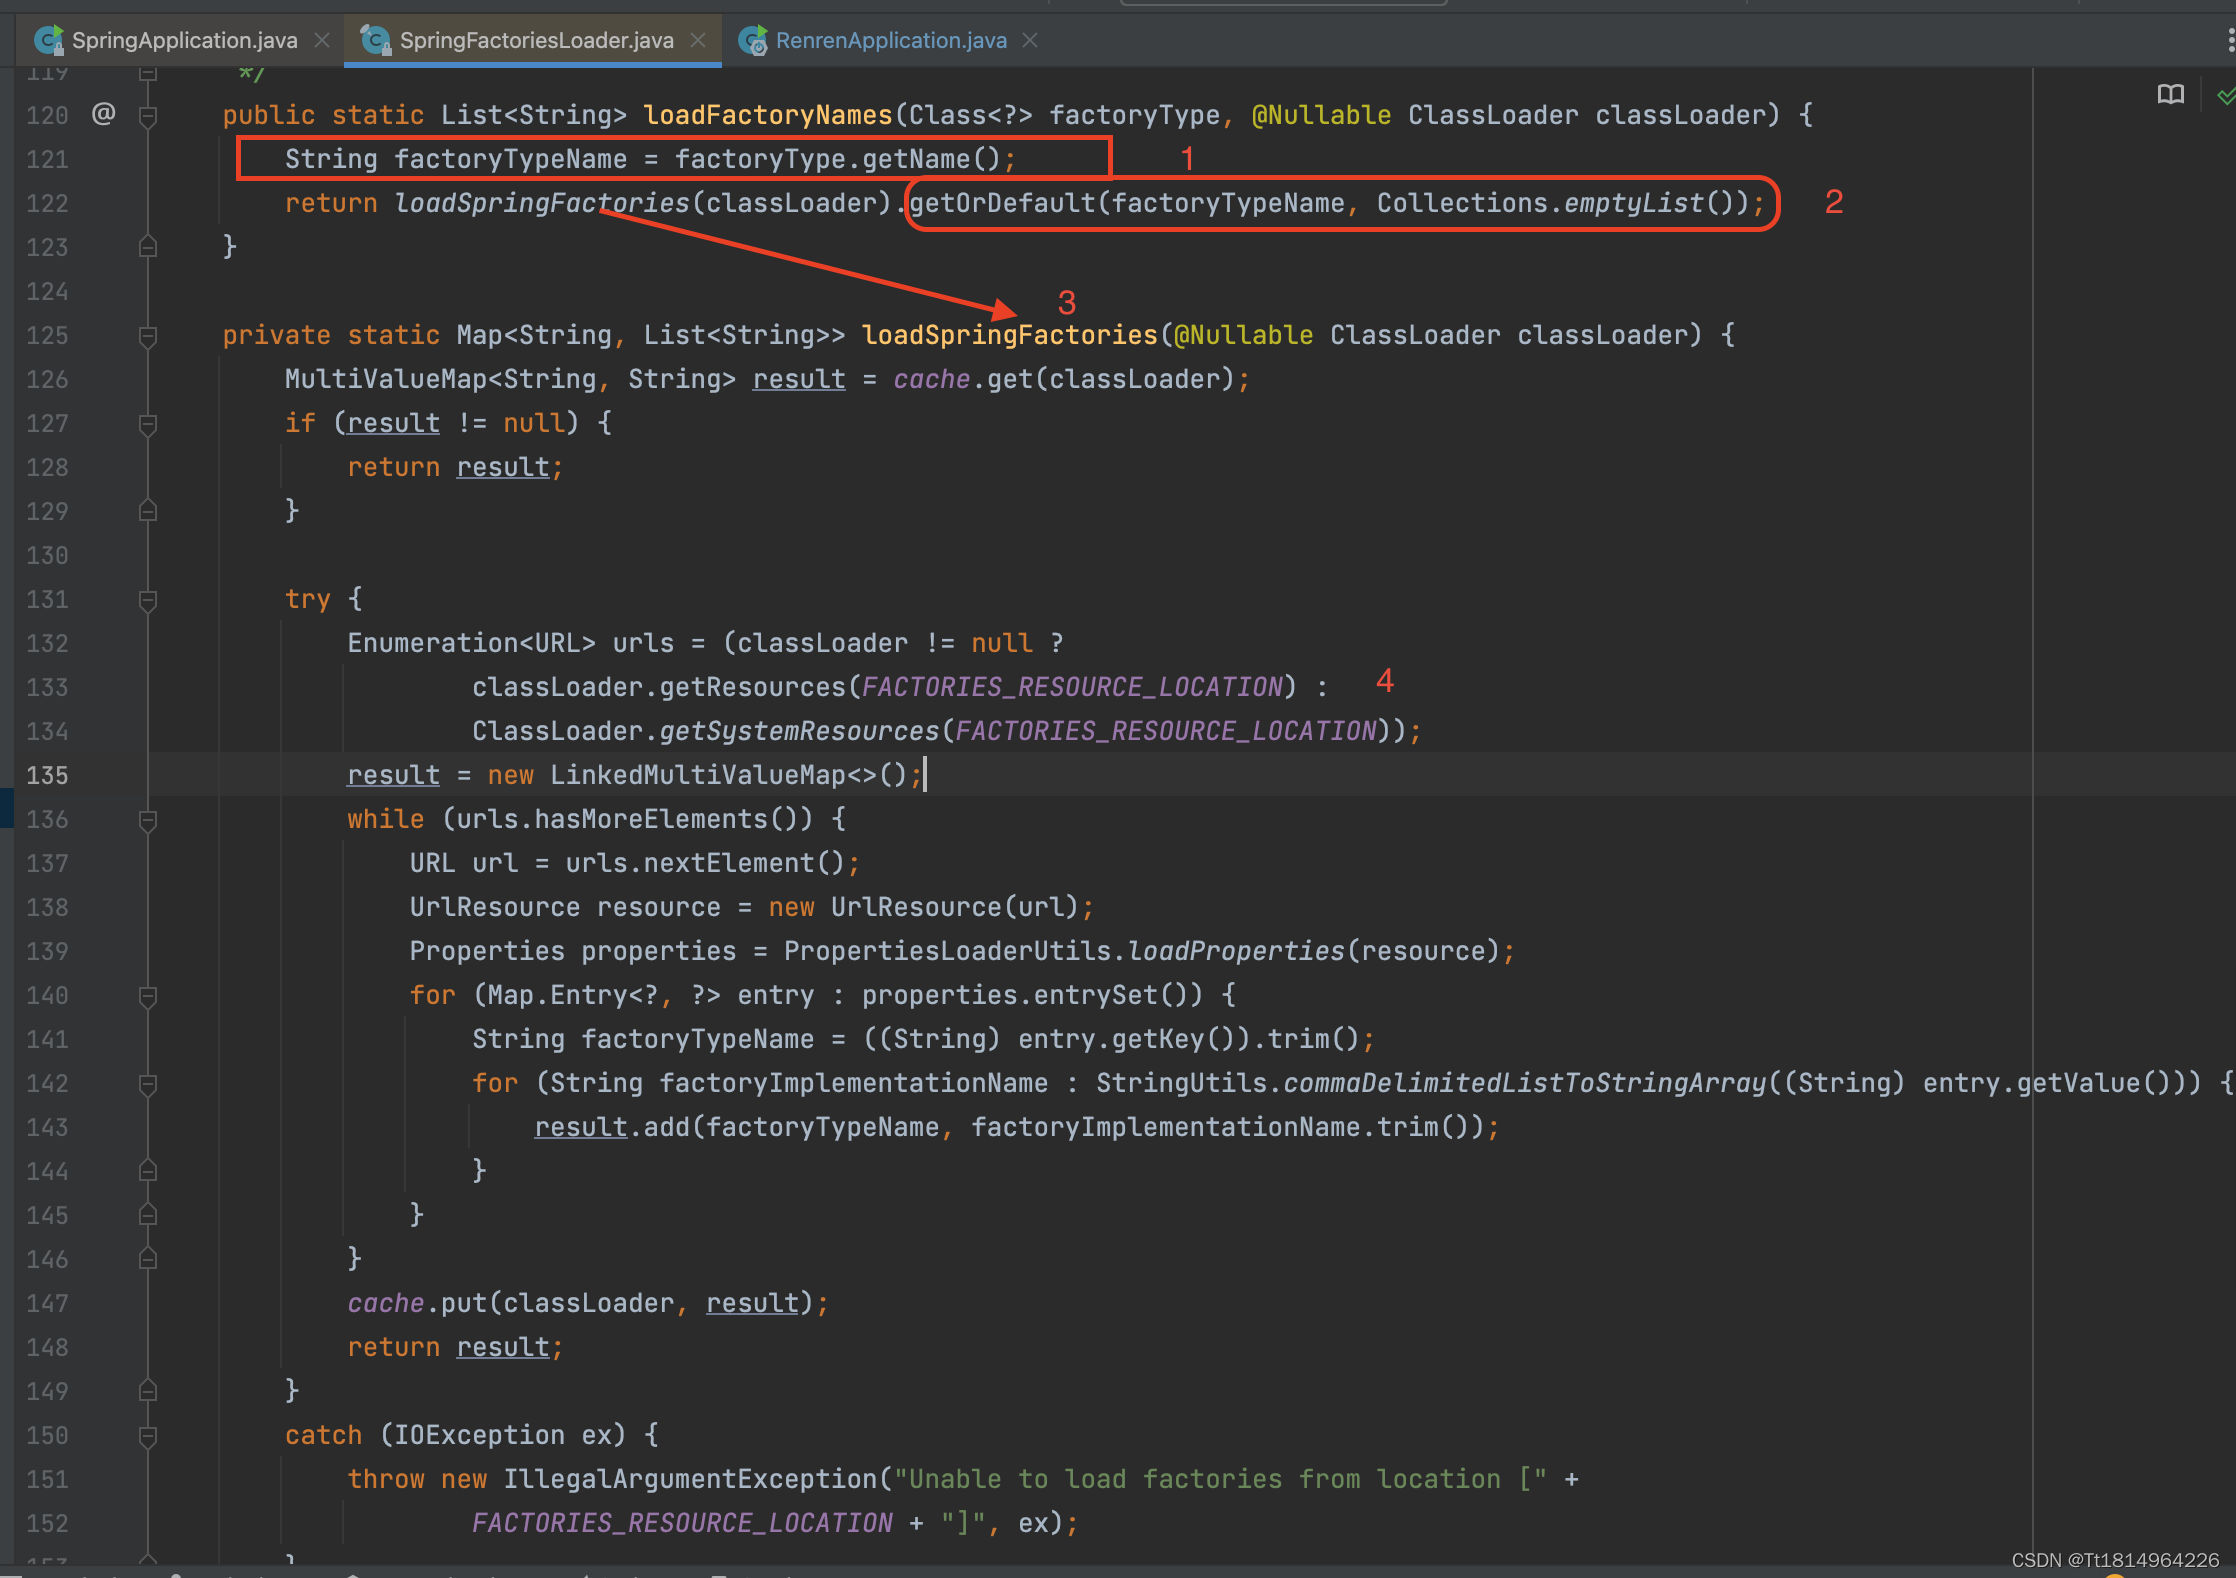
Task: Fold the end marker at line 149
Action: pos(148,1390)
